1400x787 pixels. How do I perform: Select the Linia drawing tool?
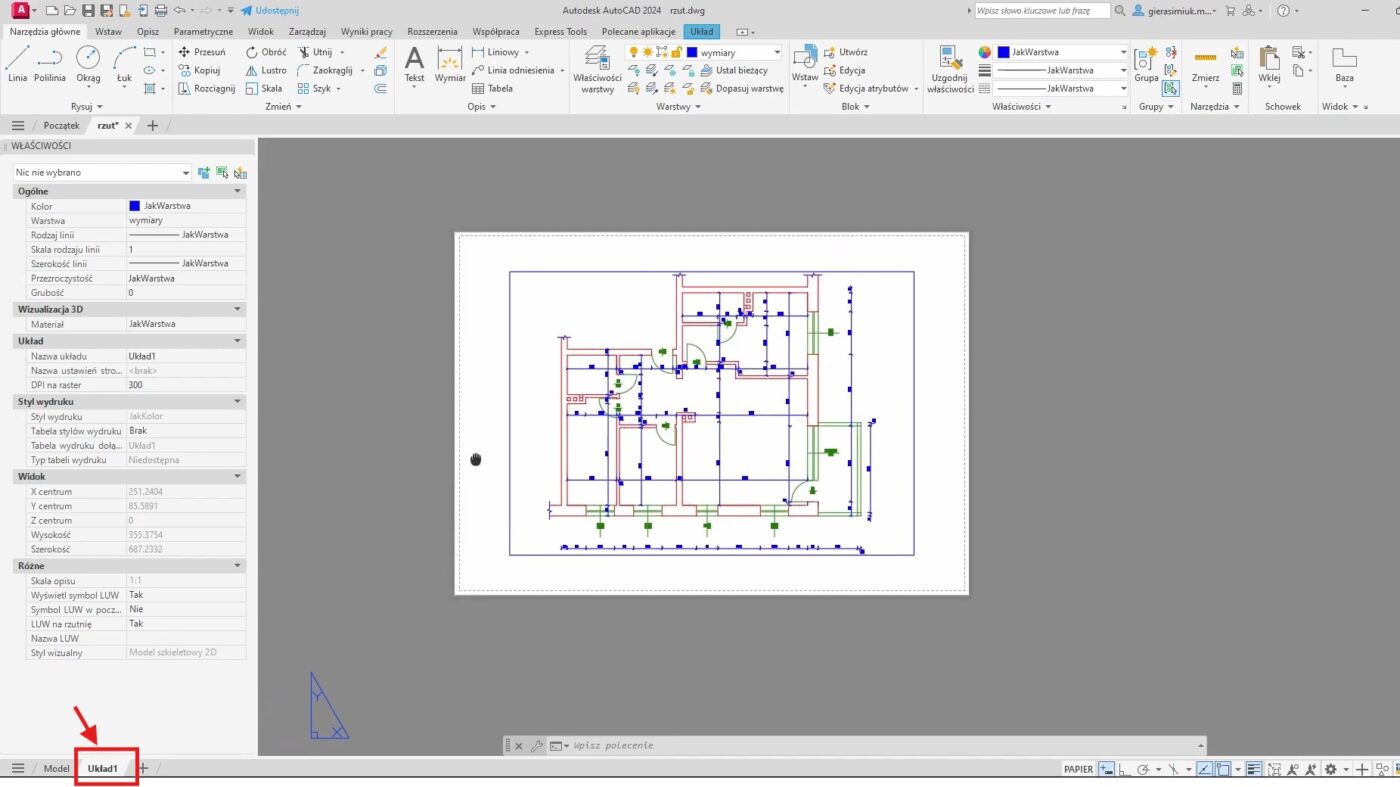click(x=17, y=63)
